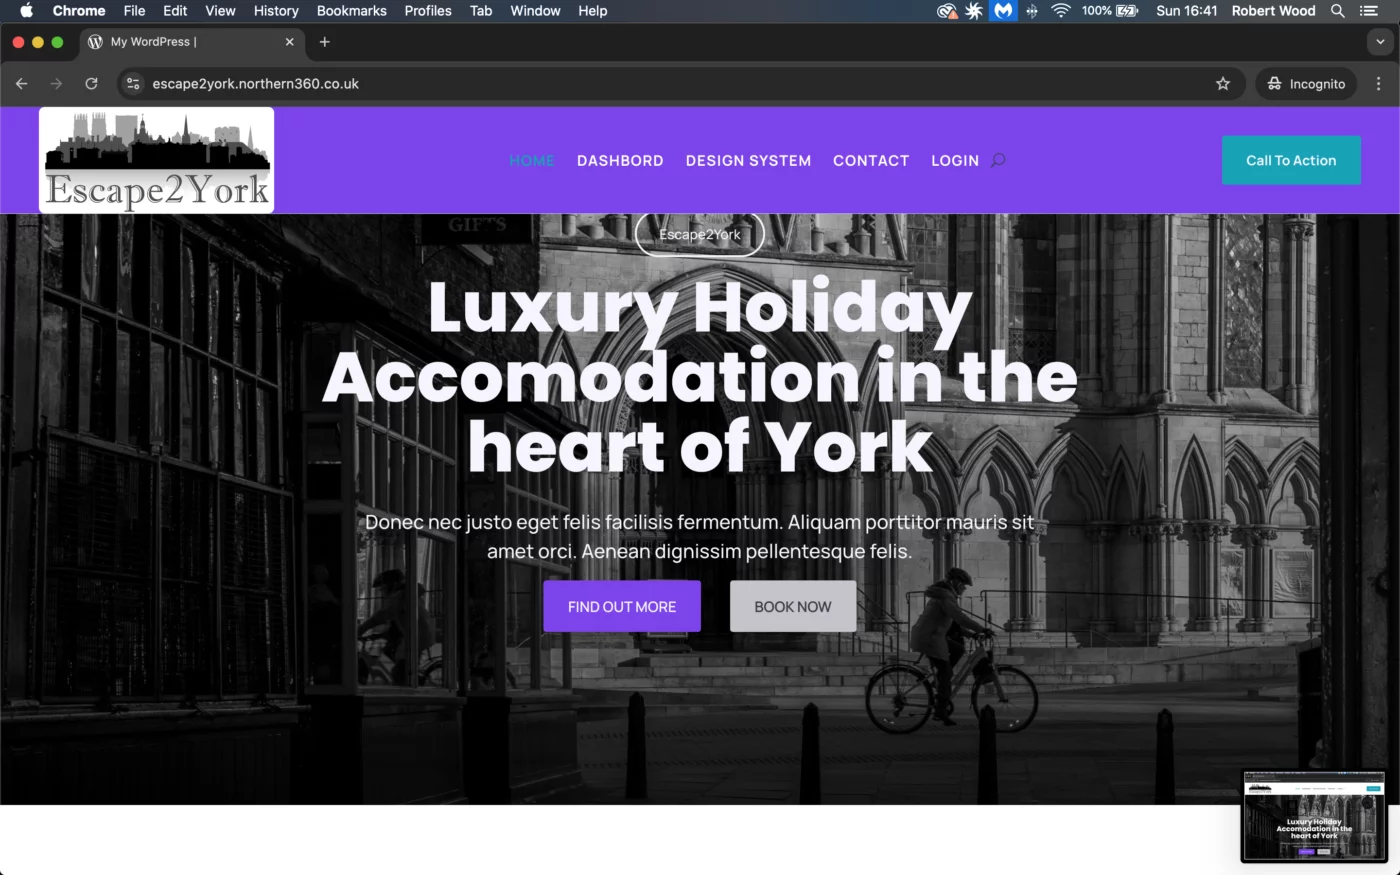Screen dimensions: 1400x875
Task: Open the Profiles menu
Action: click(x=428, y=11)
